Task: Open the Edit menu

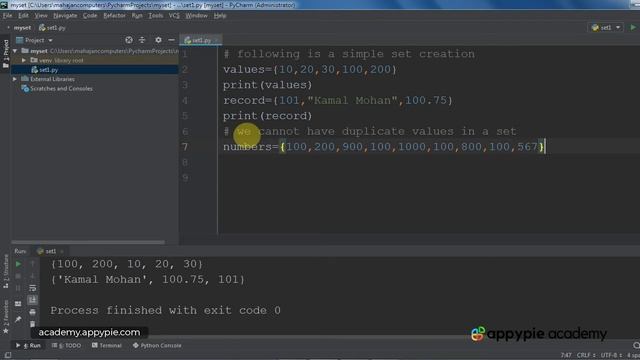Action: coord(23,16)
